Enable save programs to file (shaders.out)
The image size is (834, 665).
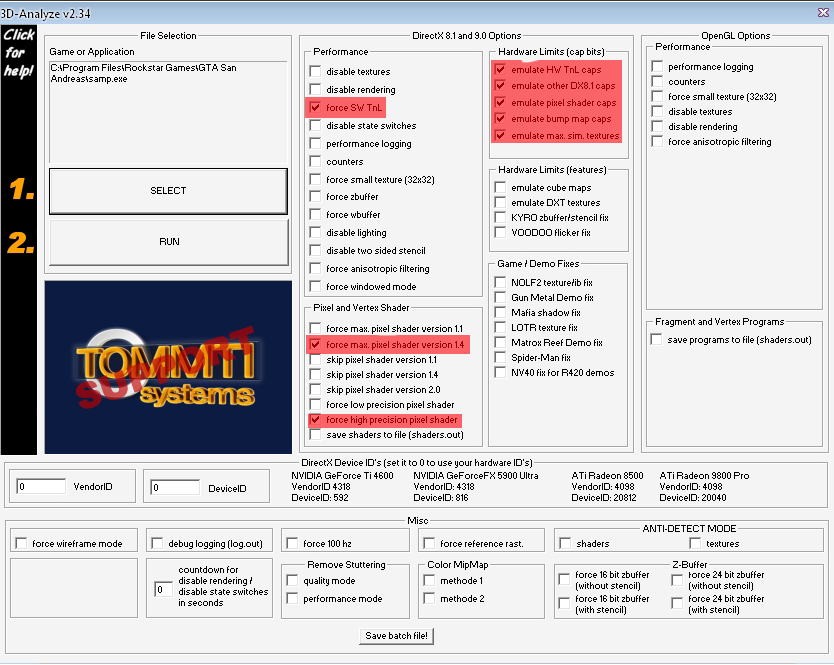(657, 340)
